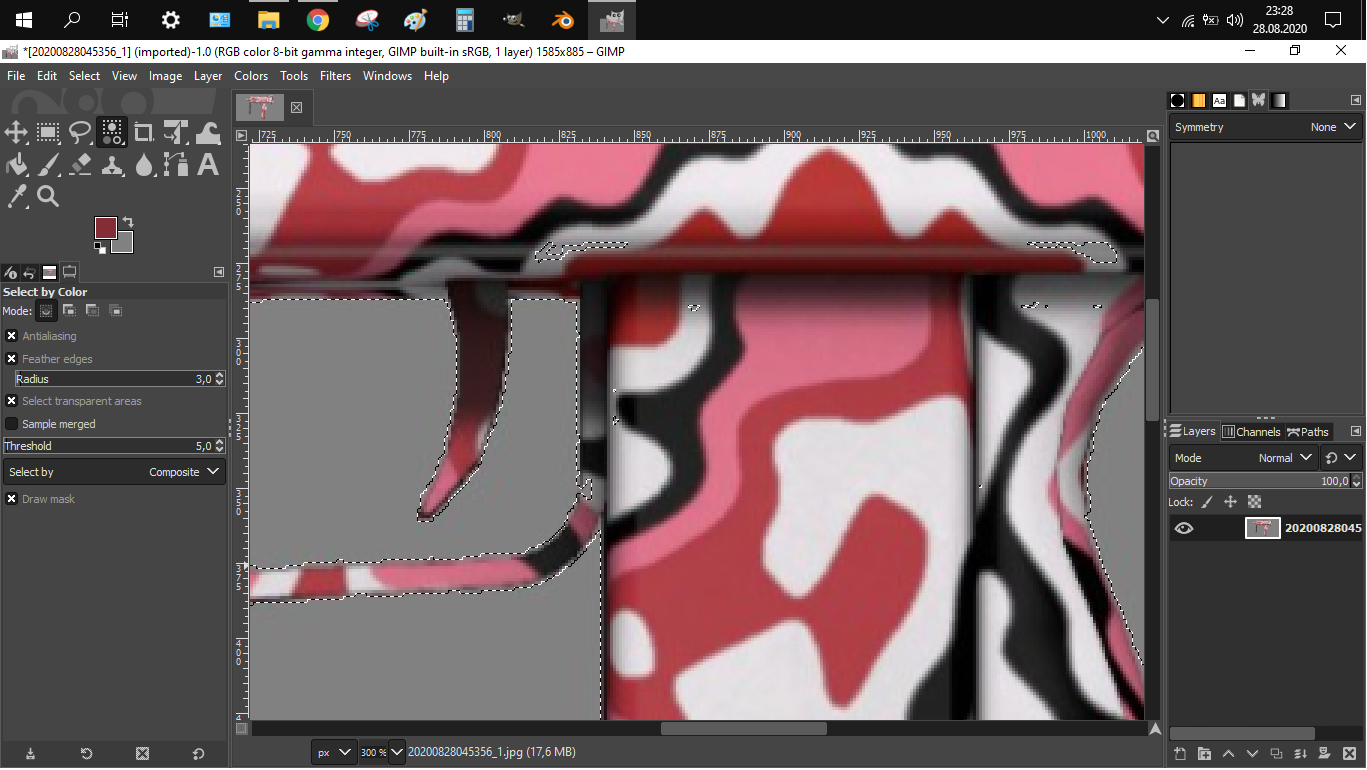Open the Filters menu
Image resolution: width=1367 pixels, height=770 pixels.
coord(335,76)
